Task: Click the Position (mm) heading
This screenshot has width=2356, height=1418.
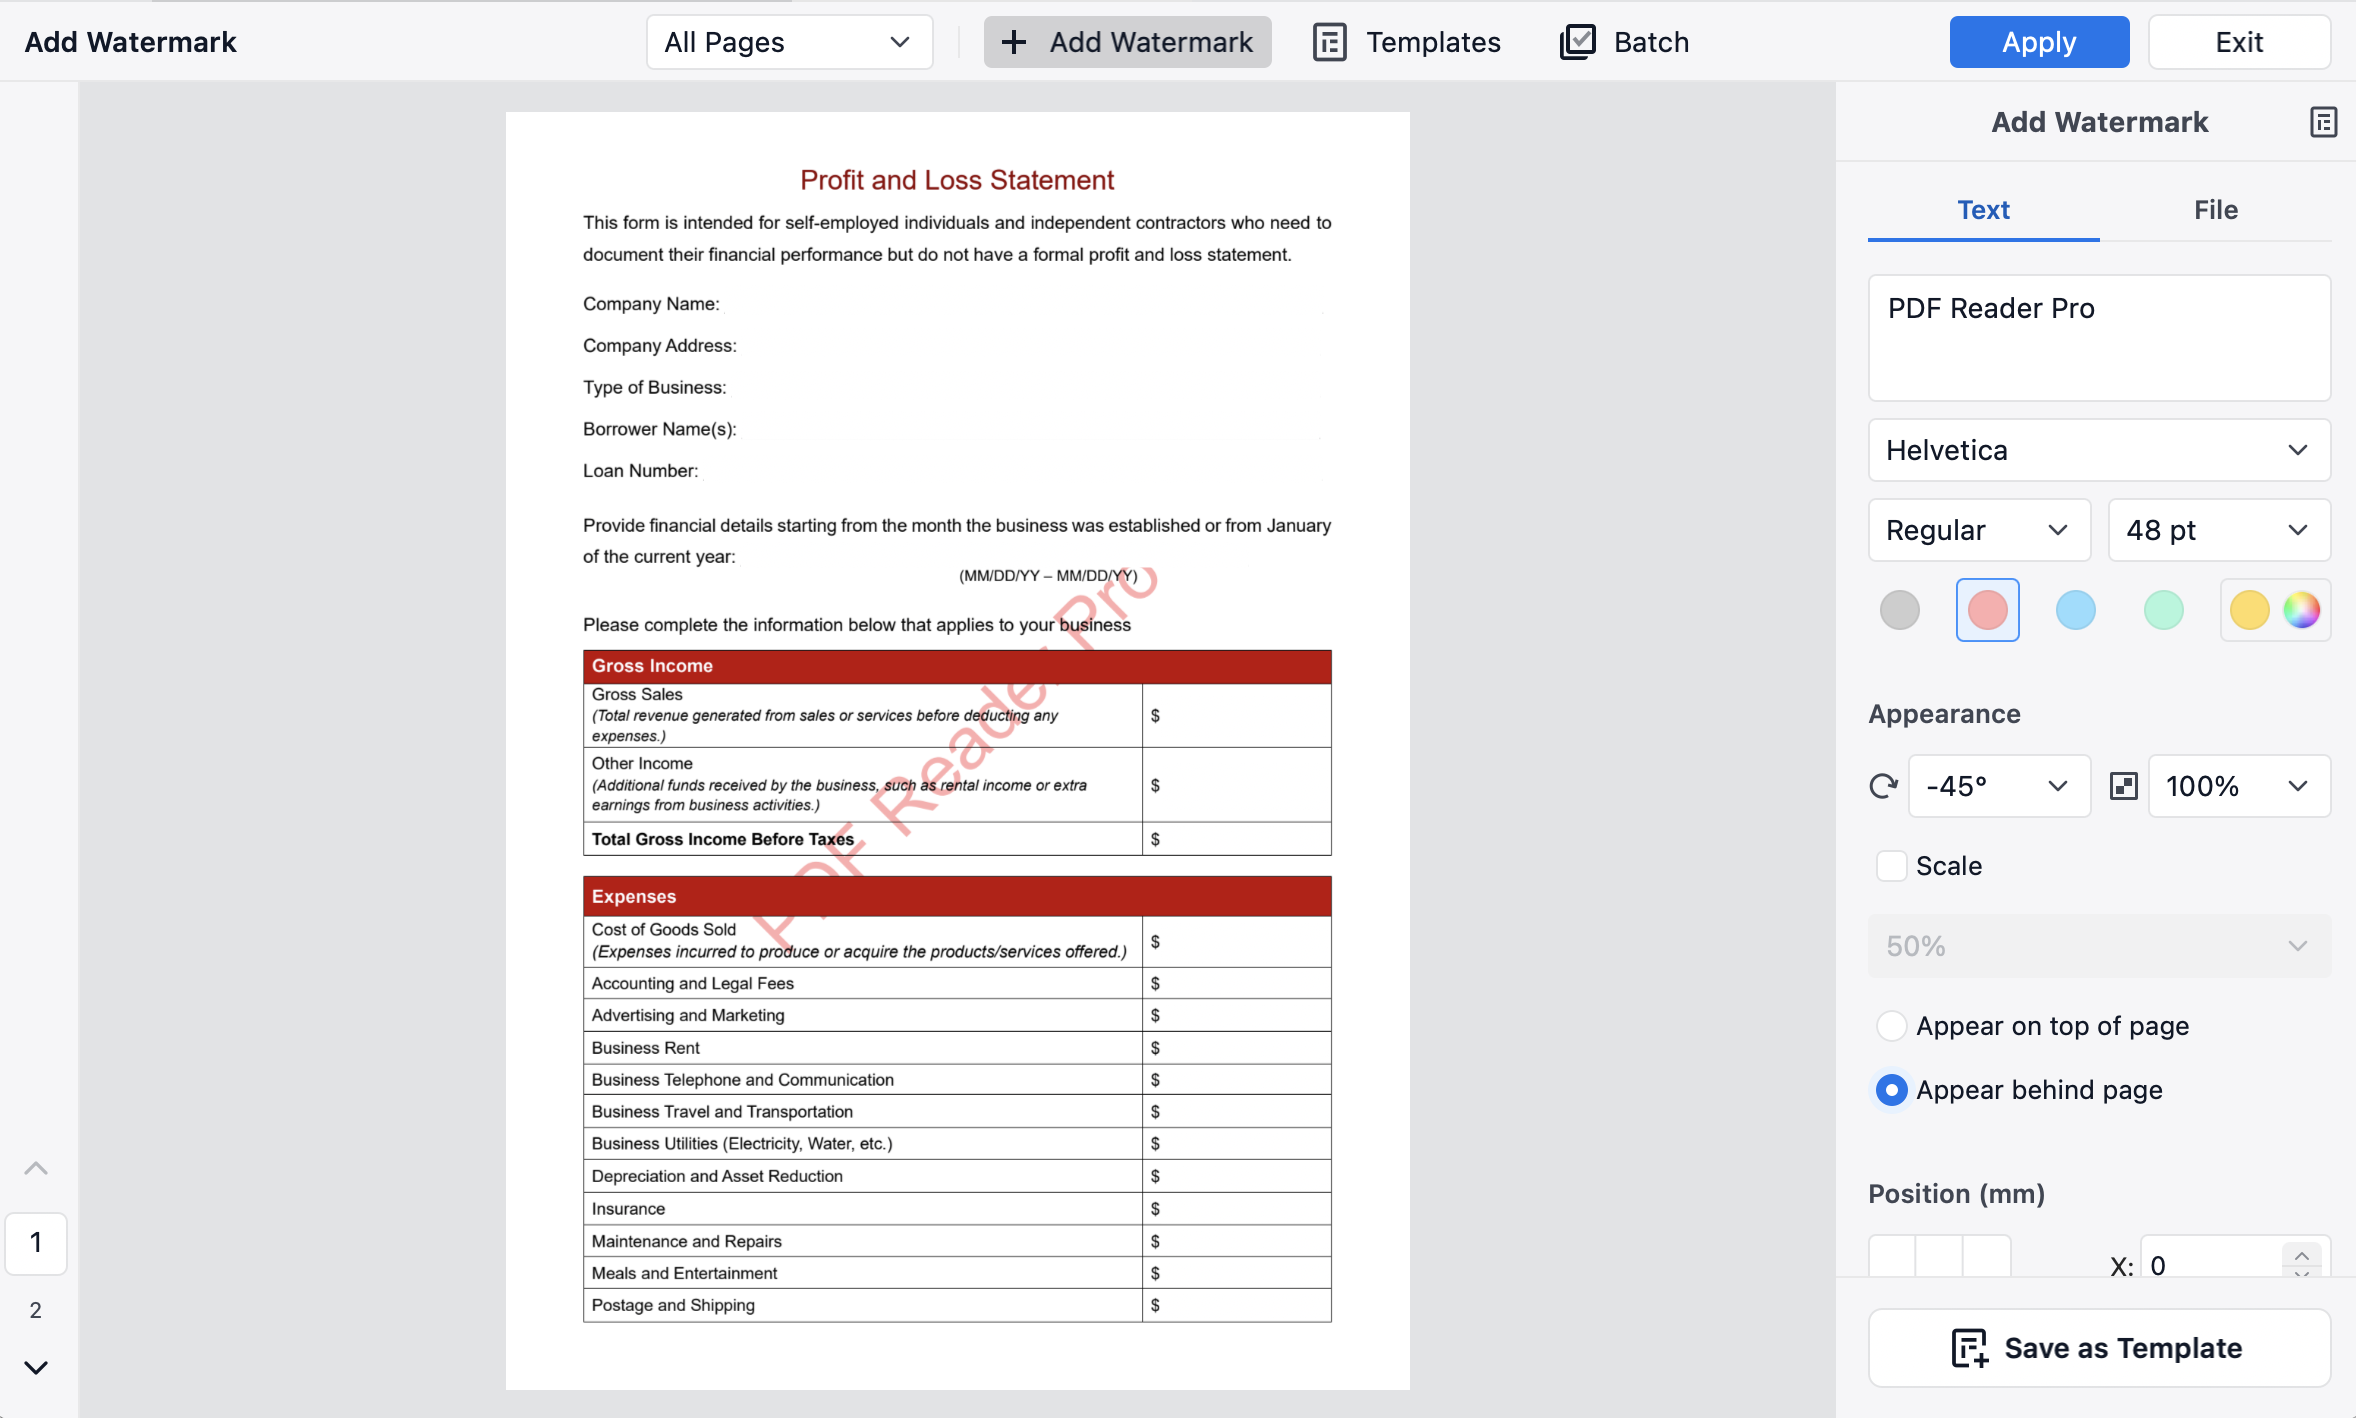Action: click(x=1956, y=1194)
